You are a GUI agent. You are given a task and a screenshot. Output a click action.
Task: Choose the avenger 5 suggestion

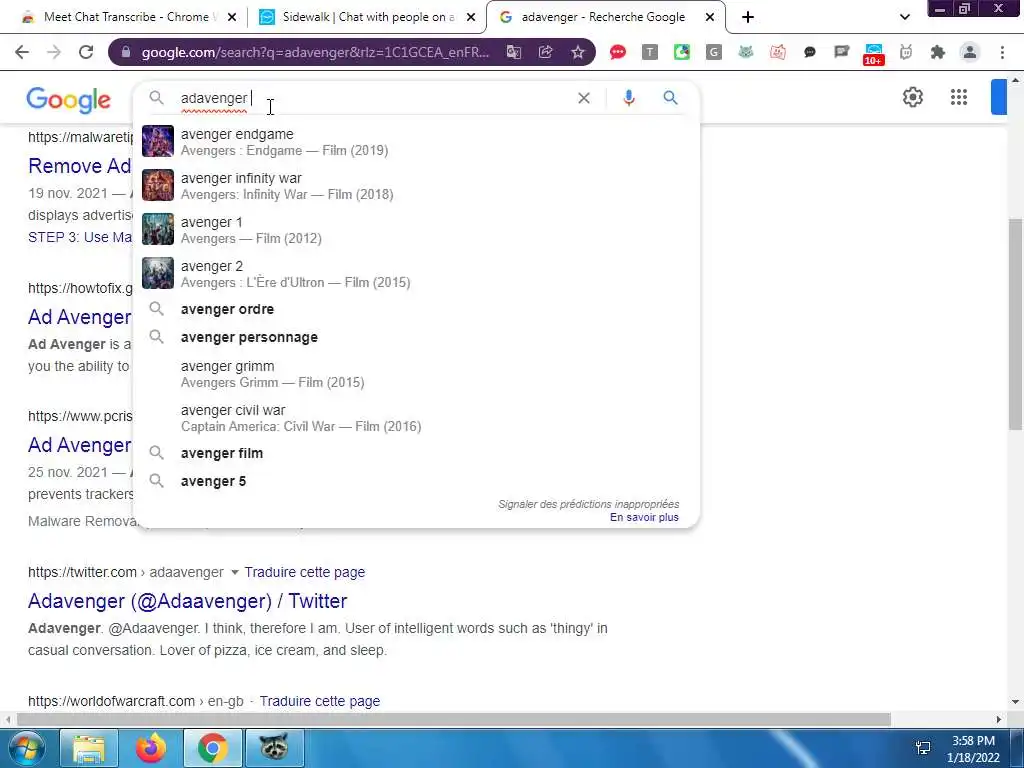pos(416,481)
